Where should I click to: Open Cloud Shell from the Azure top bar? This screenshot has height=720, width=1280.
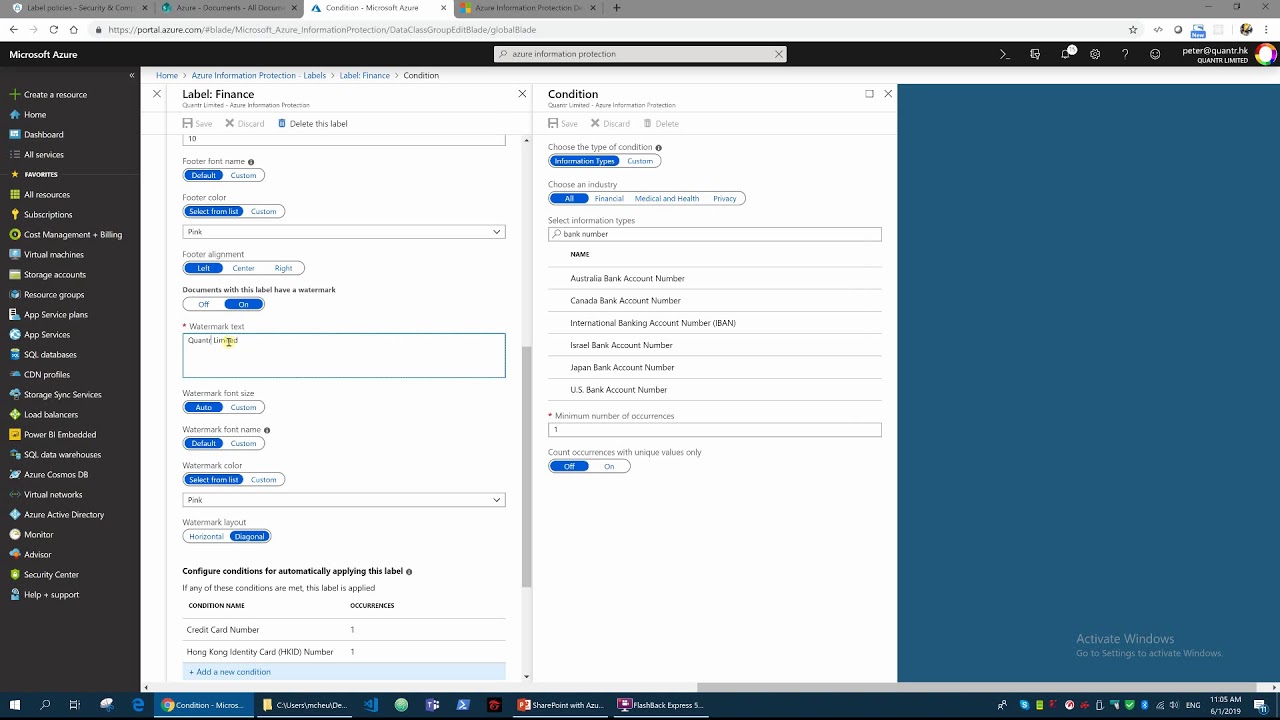[1004, 54]
